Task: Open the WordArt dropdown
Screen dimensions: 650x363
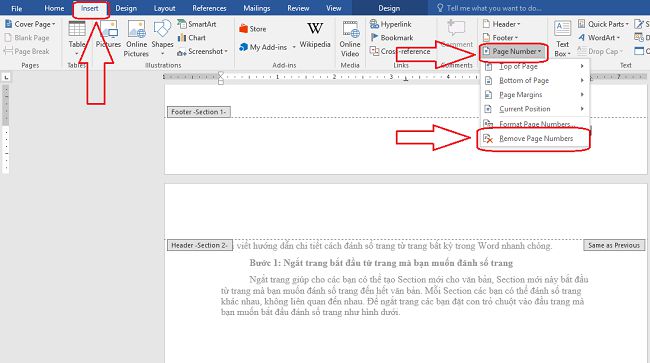Action: (599, 38)
